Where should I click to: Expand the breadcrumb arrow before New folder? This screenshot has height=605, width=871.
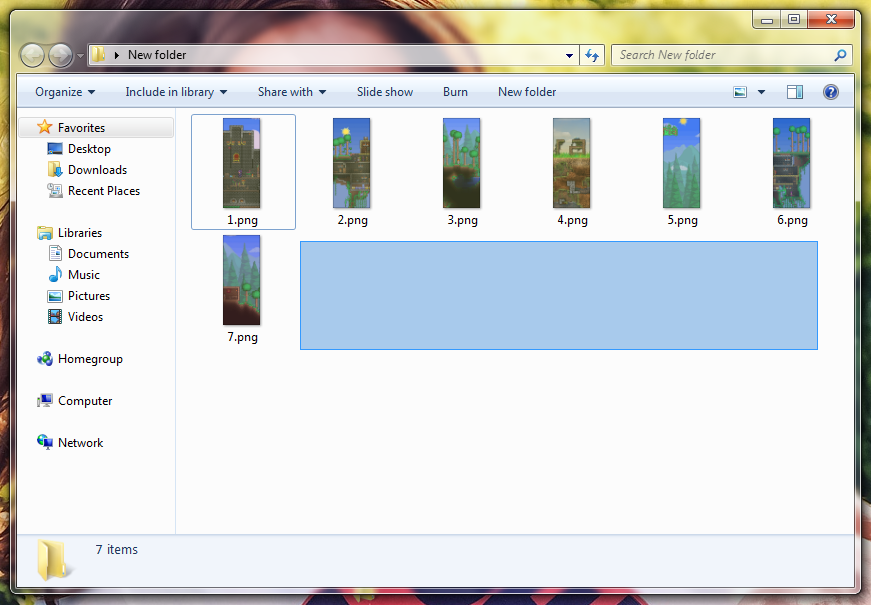[x=117, y=55]
